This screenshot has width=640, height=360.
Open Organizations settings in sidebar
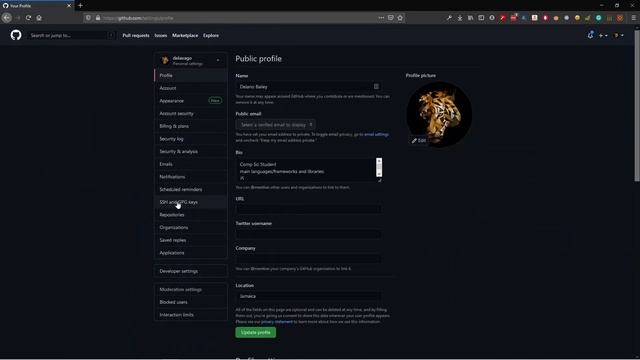[x=191, y=227]
